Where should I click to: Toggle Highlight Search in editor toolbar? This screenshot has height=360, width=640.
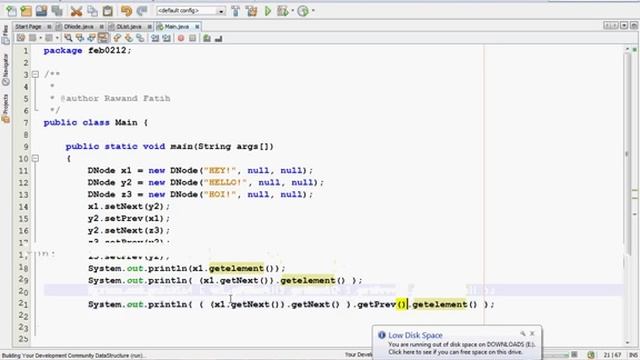coord(103,38)
